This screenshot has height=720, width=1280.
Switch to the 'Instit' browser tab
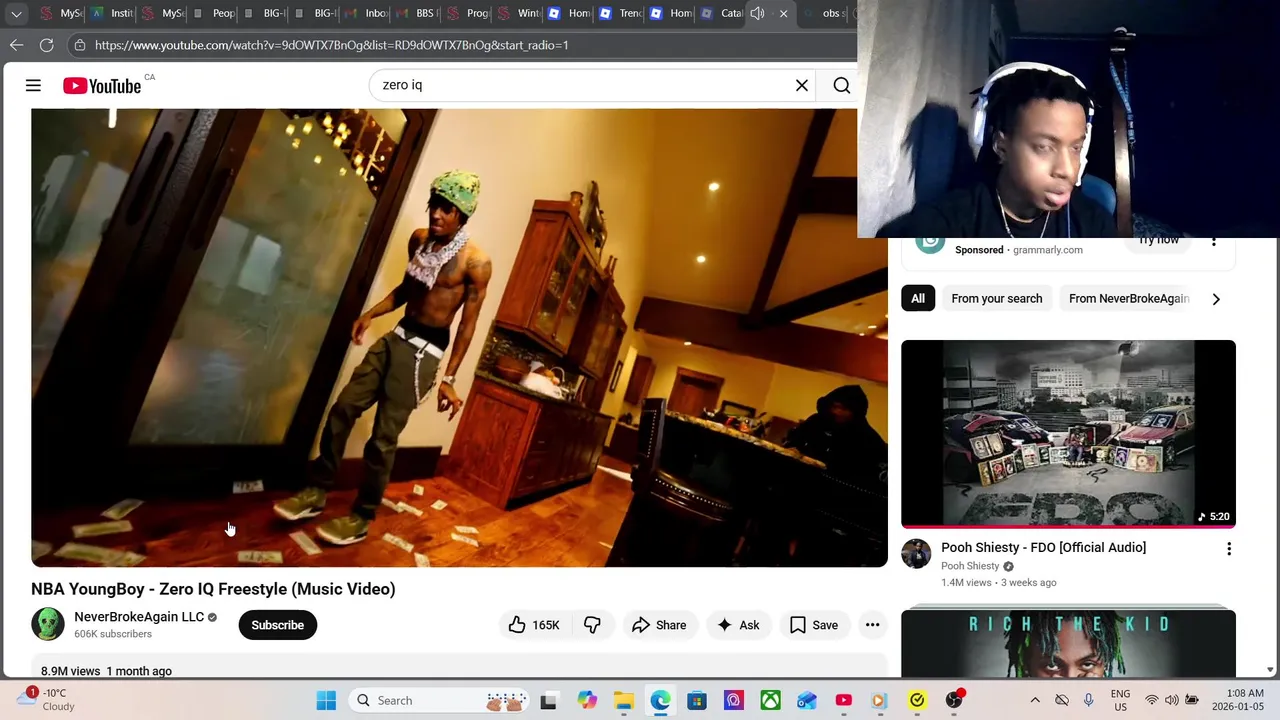point(111,13)
